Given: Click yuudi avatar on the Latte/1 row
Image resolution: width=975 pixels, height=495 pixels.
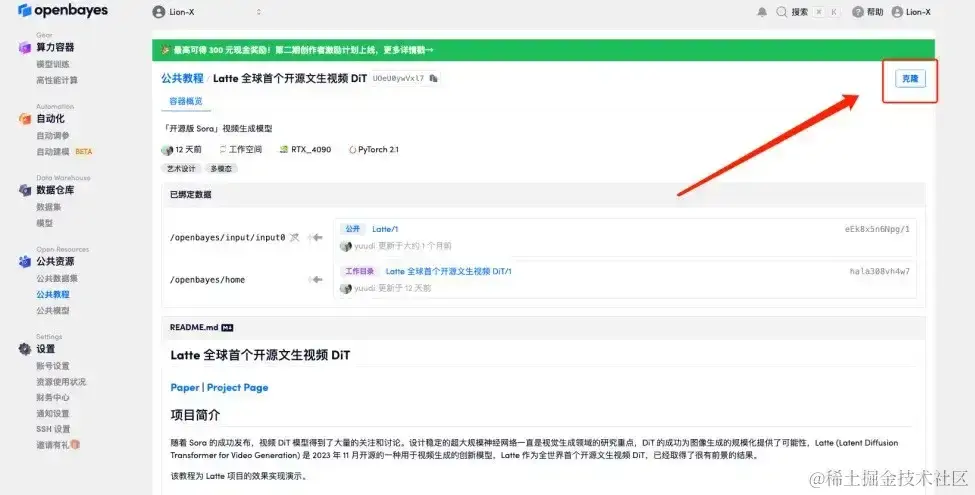Looking at the screenshot, I should click(346, 246).
